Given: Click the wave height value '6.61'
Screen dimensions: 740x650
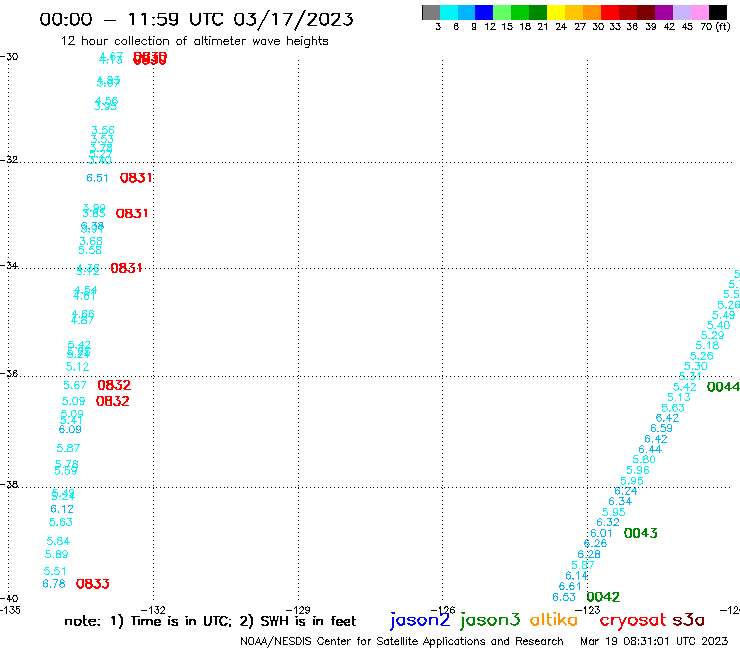Looking at the screenshot, I should (570, 586).
